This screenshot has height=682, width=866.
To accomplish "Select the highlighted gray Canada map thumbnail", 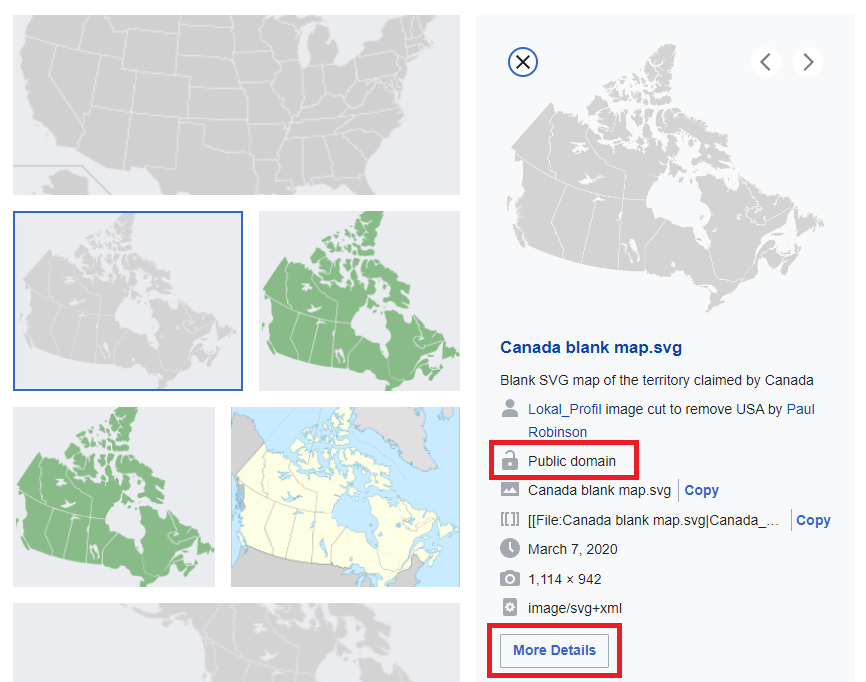I will click(x=127, y=299).
